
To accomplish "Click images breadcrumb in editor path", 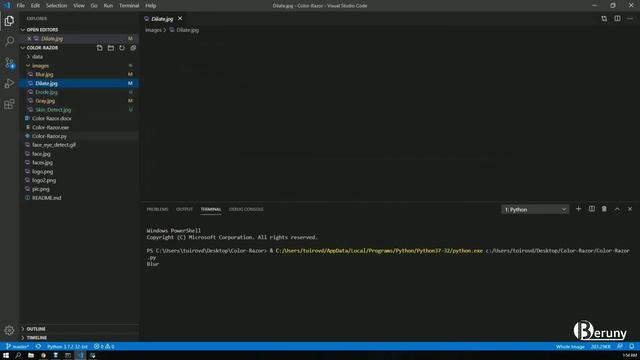I will 153,30.
